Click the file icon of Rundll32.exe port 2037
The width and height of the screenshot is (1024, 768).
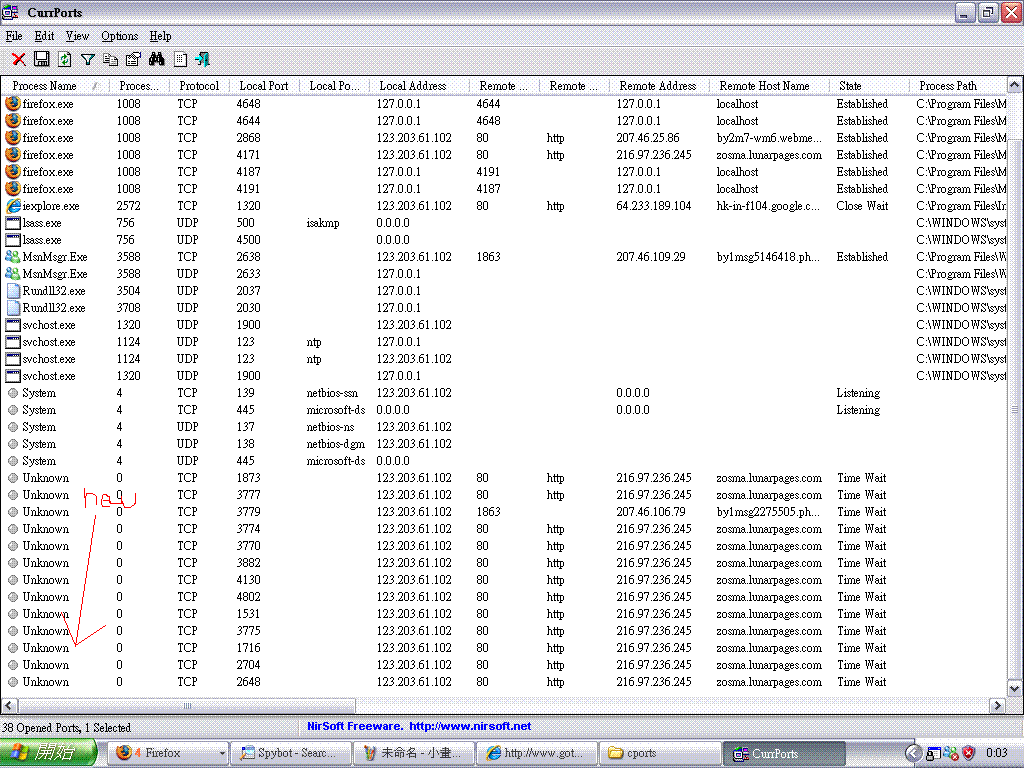point(12,291)
